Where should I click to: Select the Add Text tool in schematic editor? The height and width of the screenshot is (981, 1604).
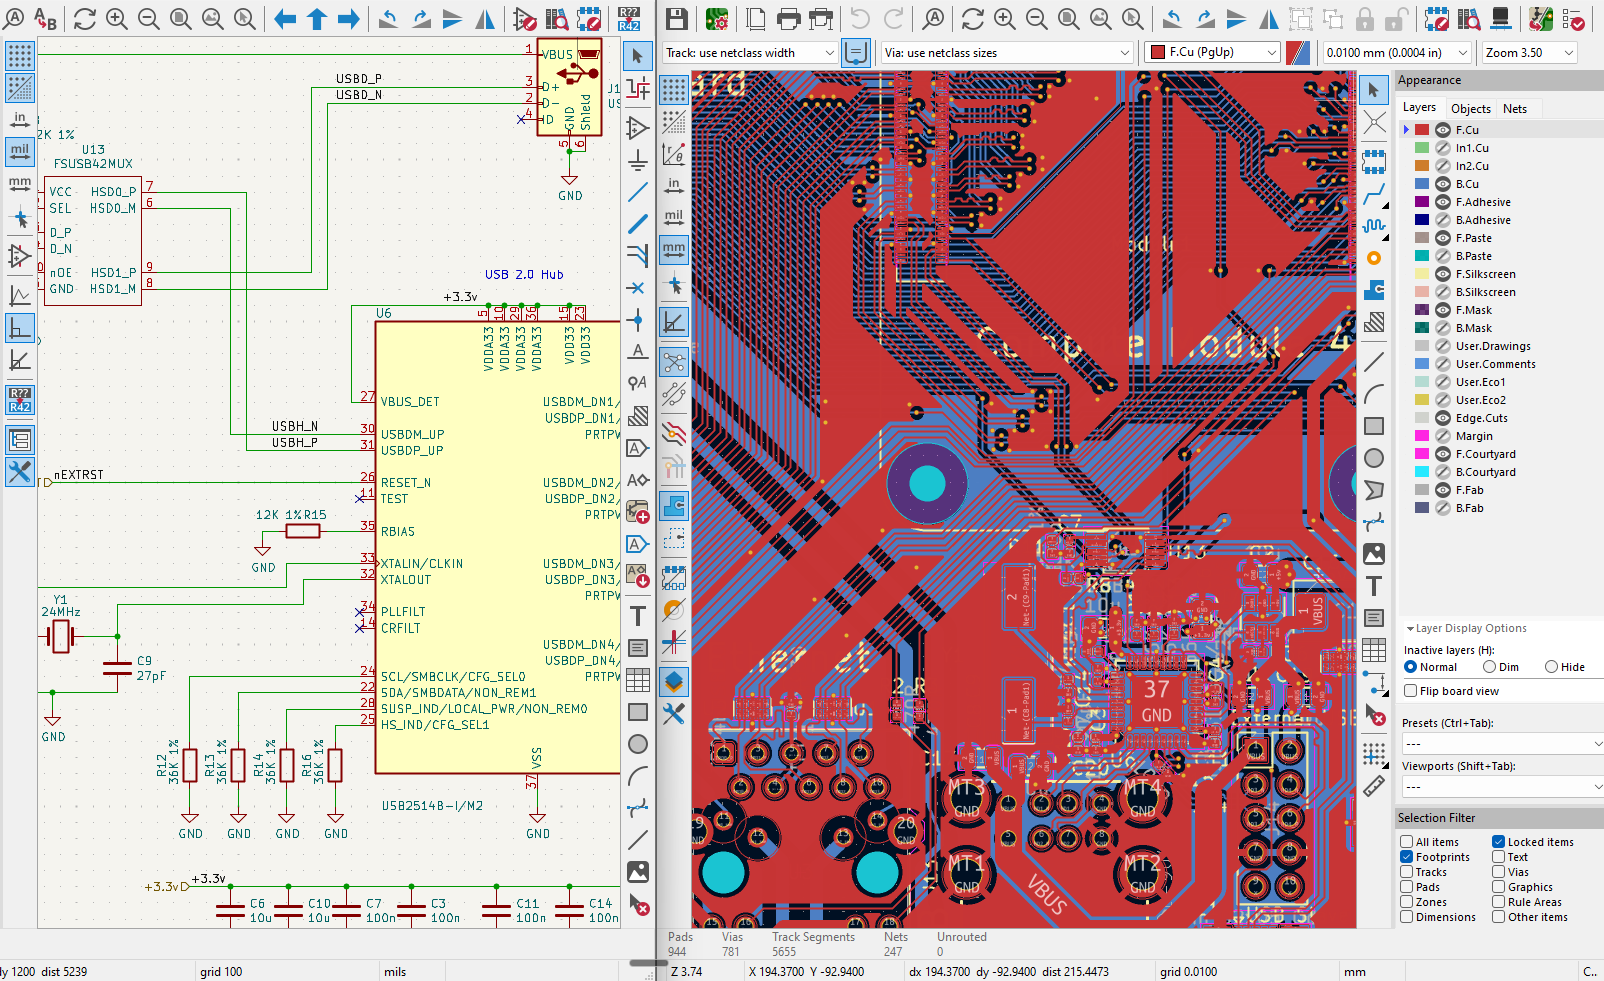pos(637,616)
